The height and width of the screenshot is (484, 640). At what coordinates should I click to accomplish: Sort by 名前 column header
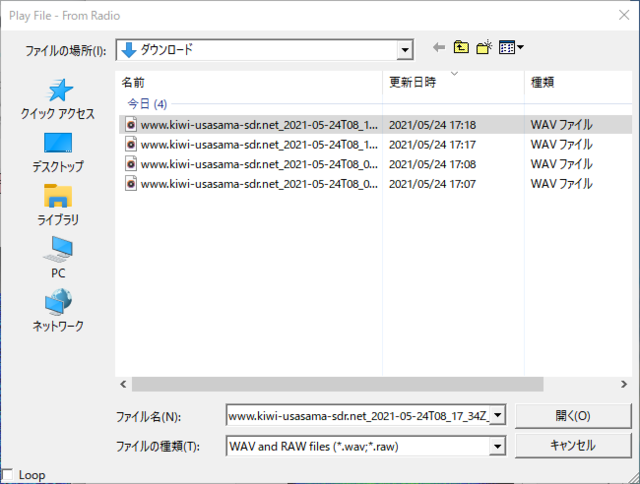pyautogui.click(x=249, y=82)
